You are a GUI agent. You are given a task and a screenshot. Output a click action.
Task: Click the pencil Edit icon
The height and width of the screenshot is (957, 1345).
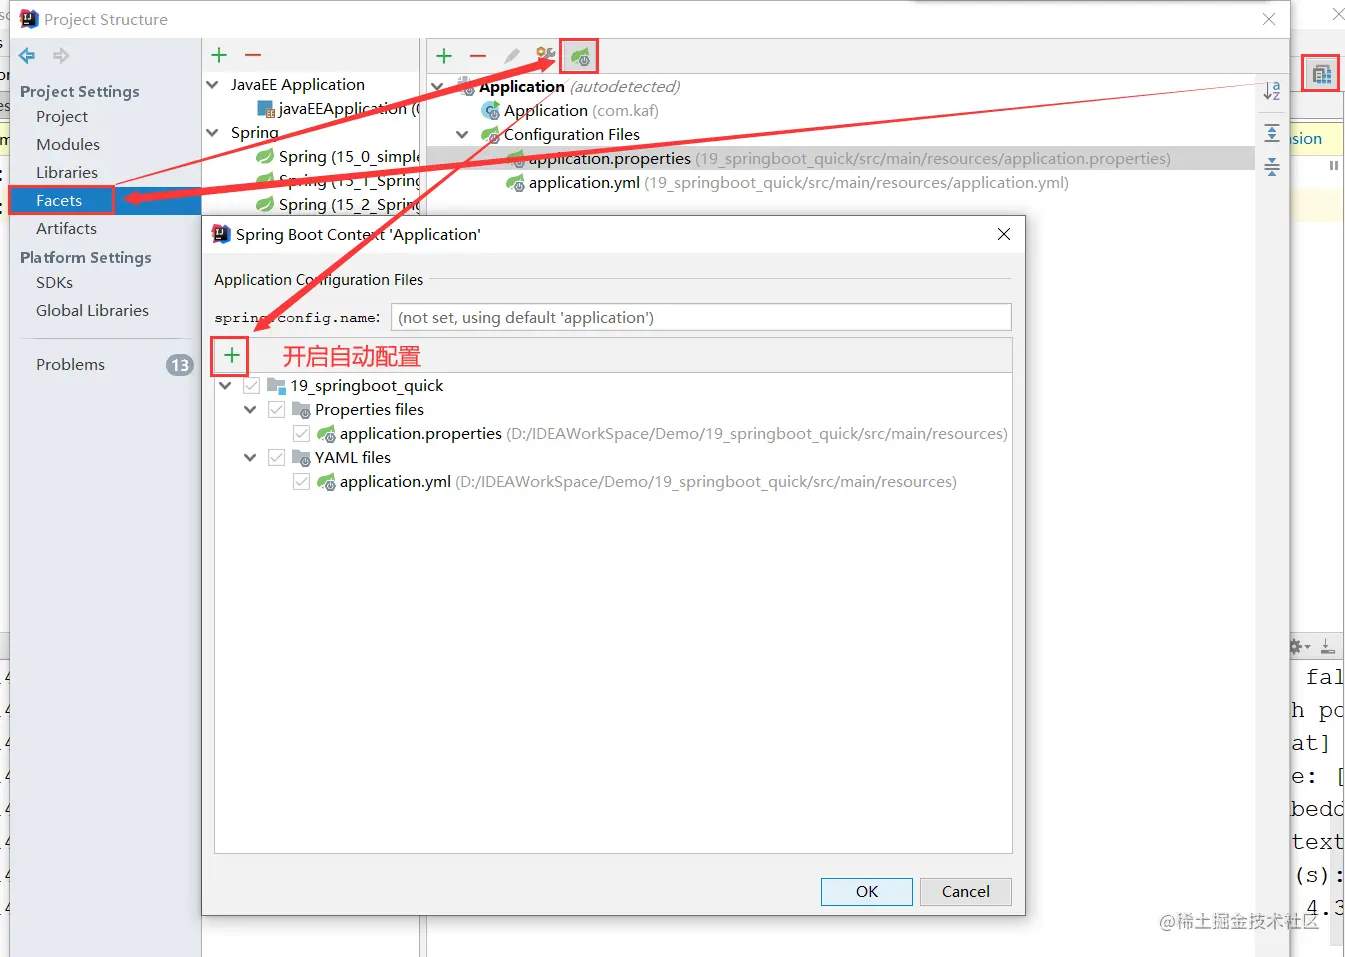coord(512,56)
